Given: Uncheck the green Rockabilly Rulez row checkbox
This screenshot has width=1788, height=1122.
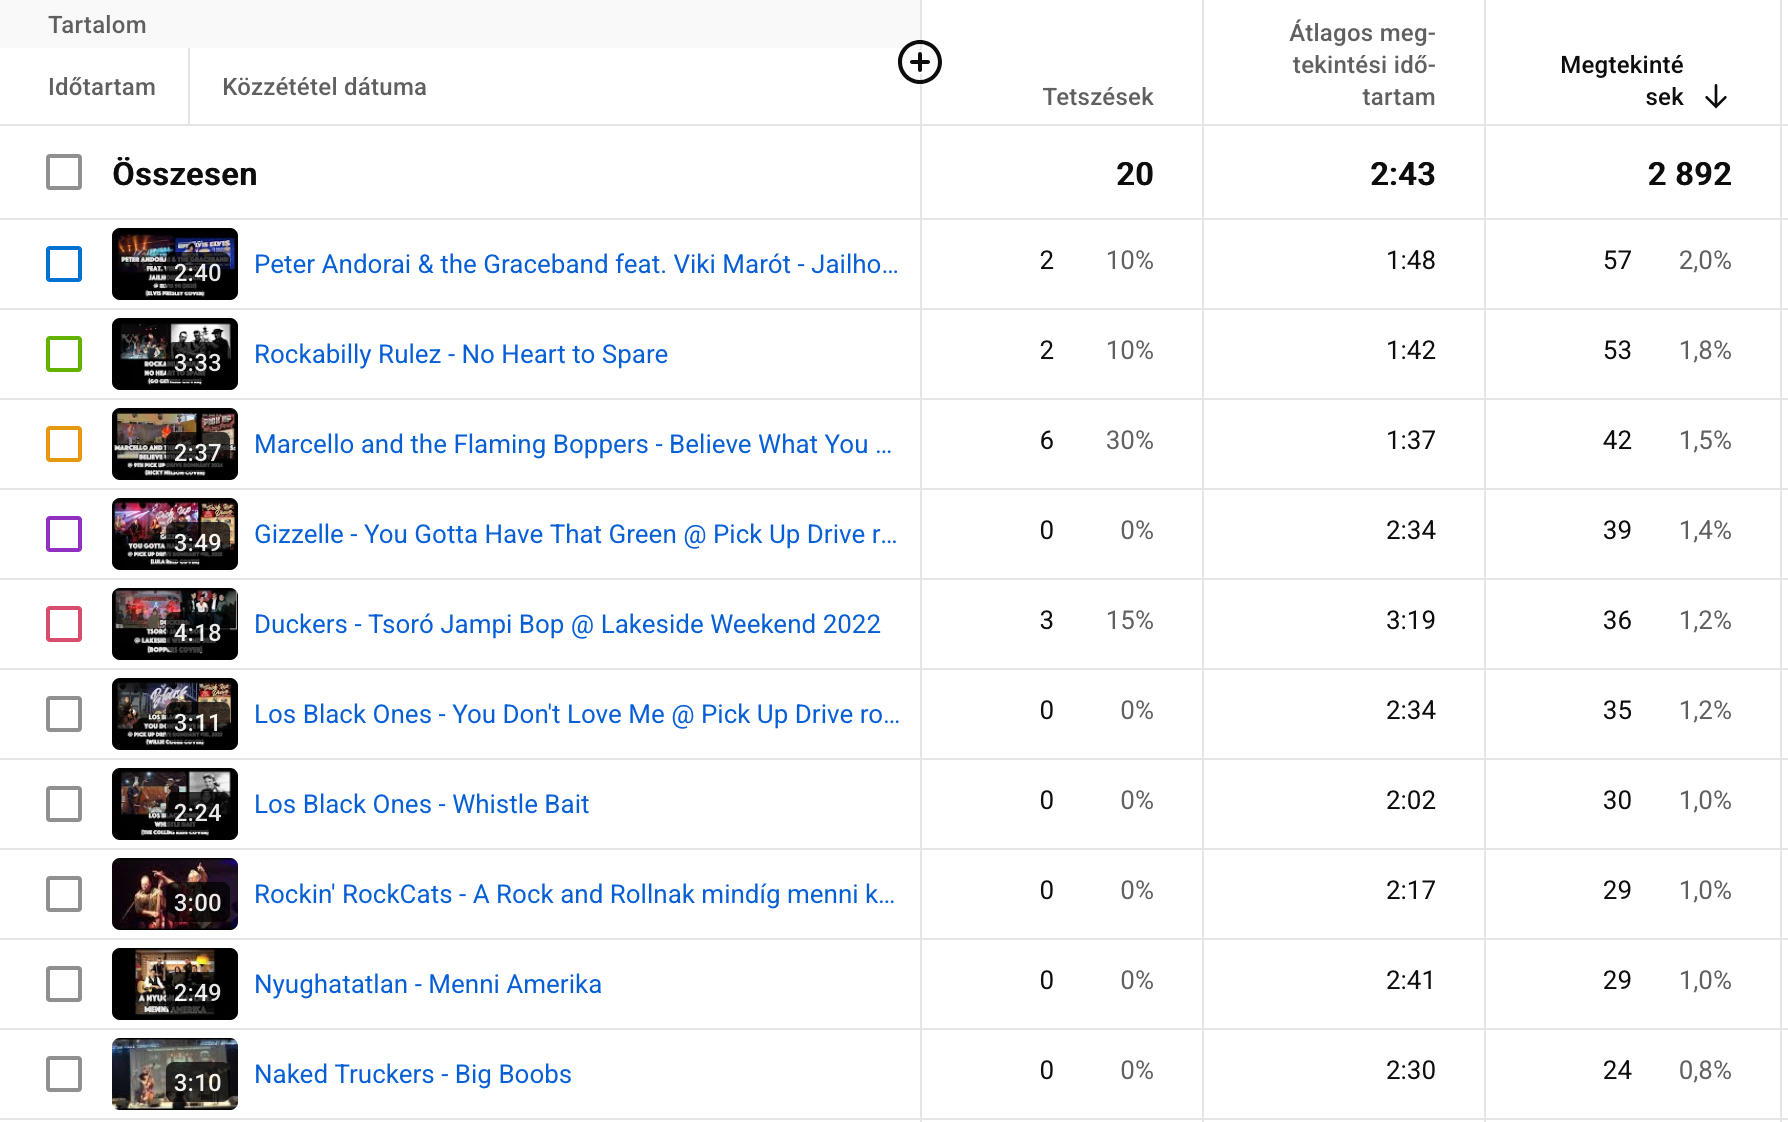Looking at the screenshot, I should (x=64, y=354).
